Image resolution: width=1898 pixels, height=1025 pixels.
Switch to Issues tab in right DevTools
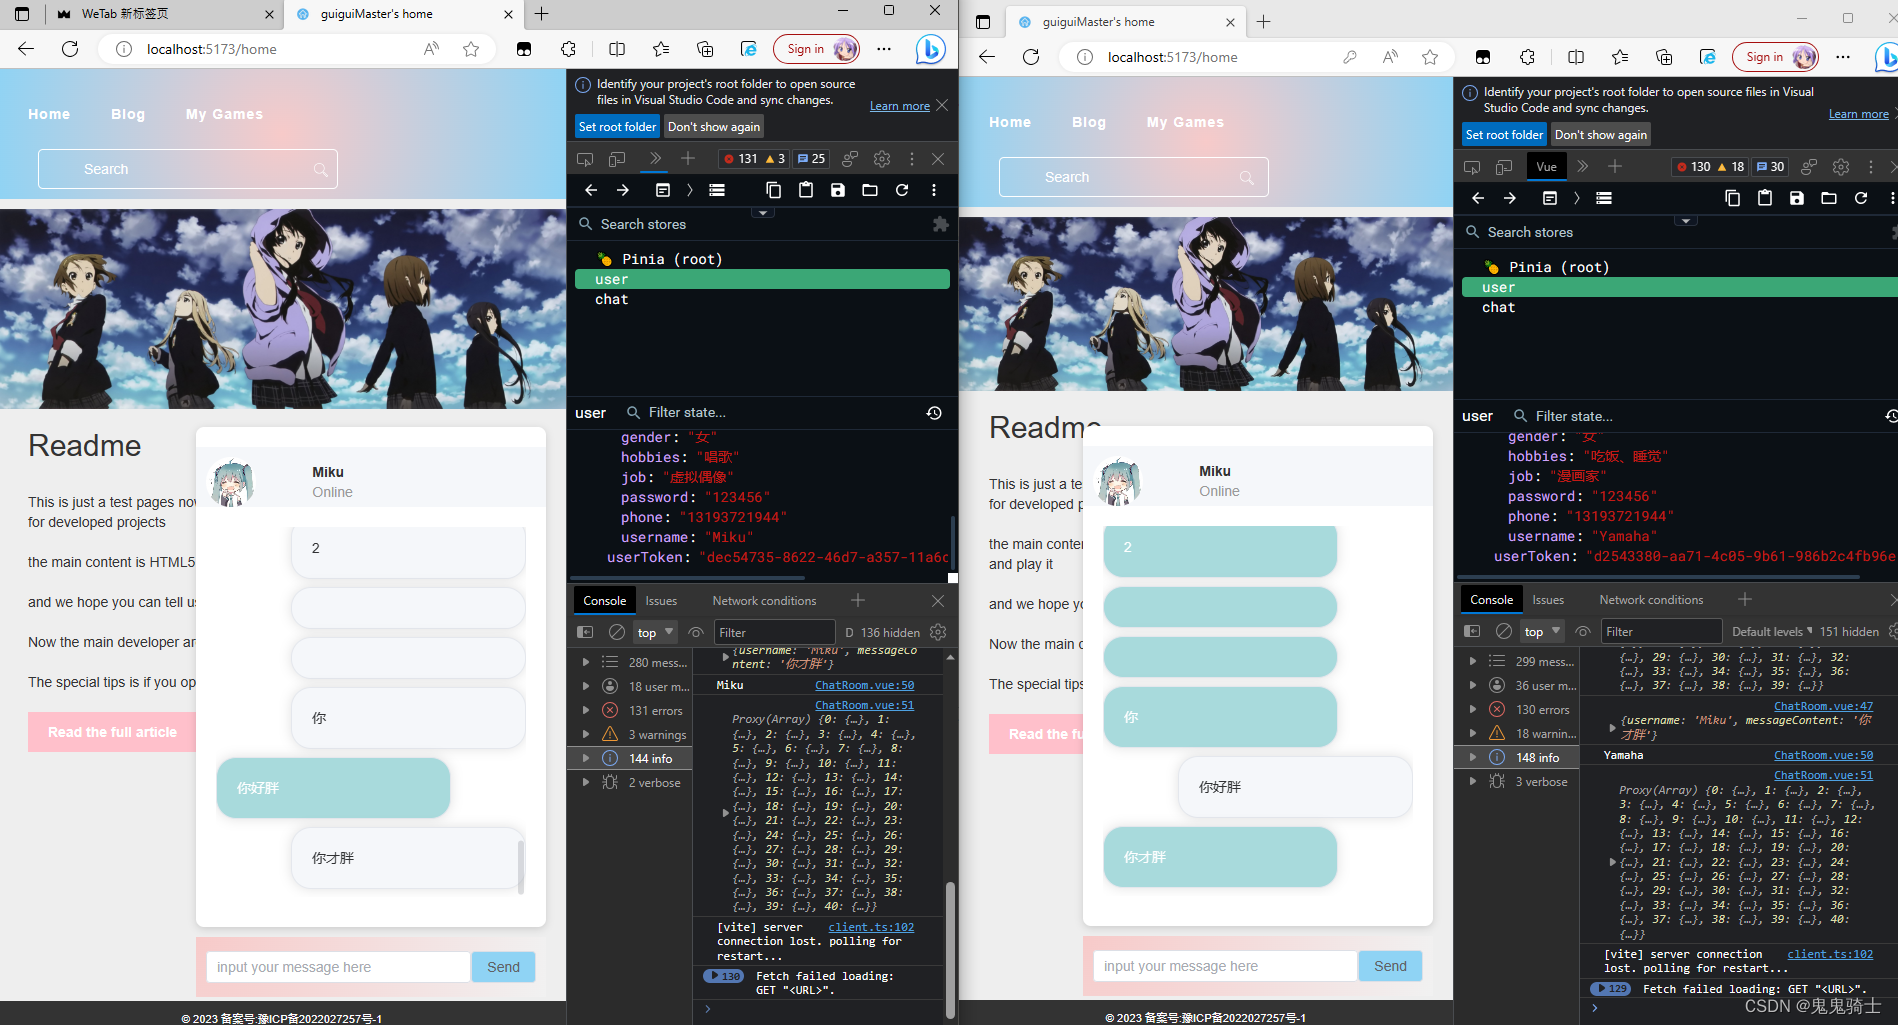(x=1548, y=600)
